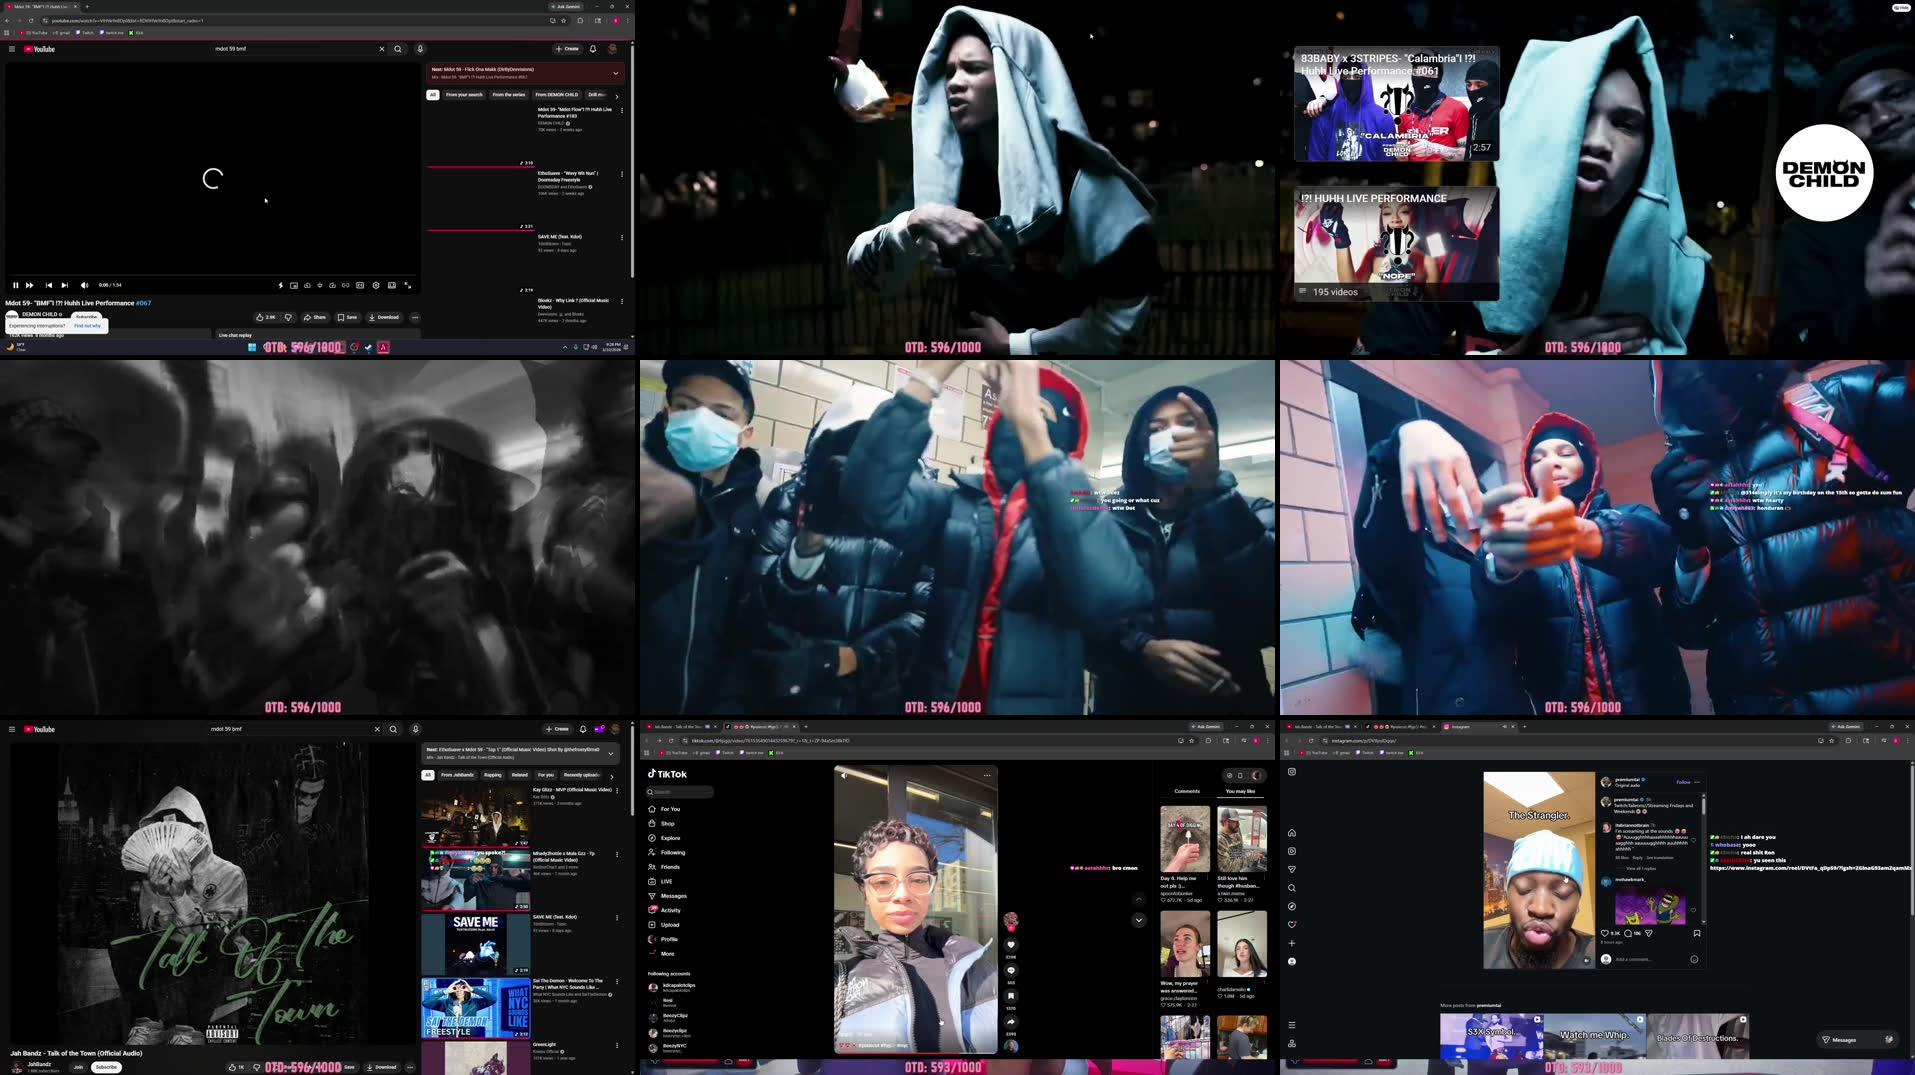
Task: Bookmark the Instagram reel
Action: coord(1697,933)
